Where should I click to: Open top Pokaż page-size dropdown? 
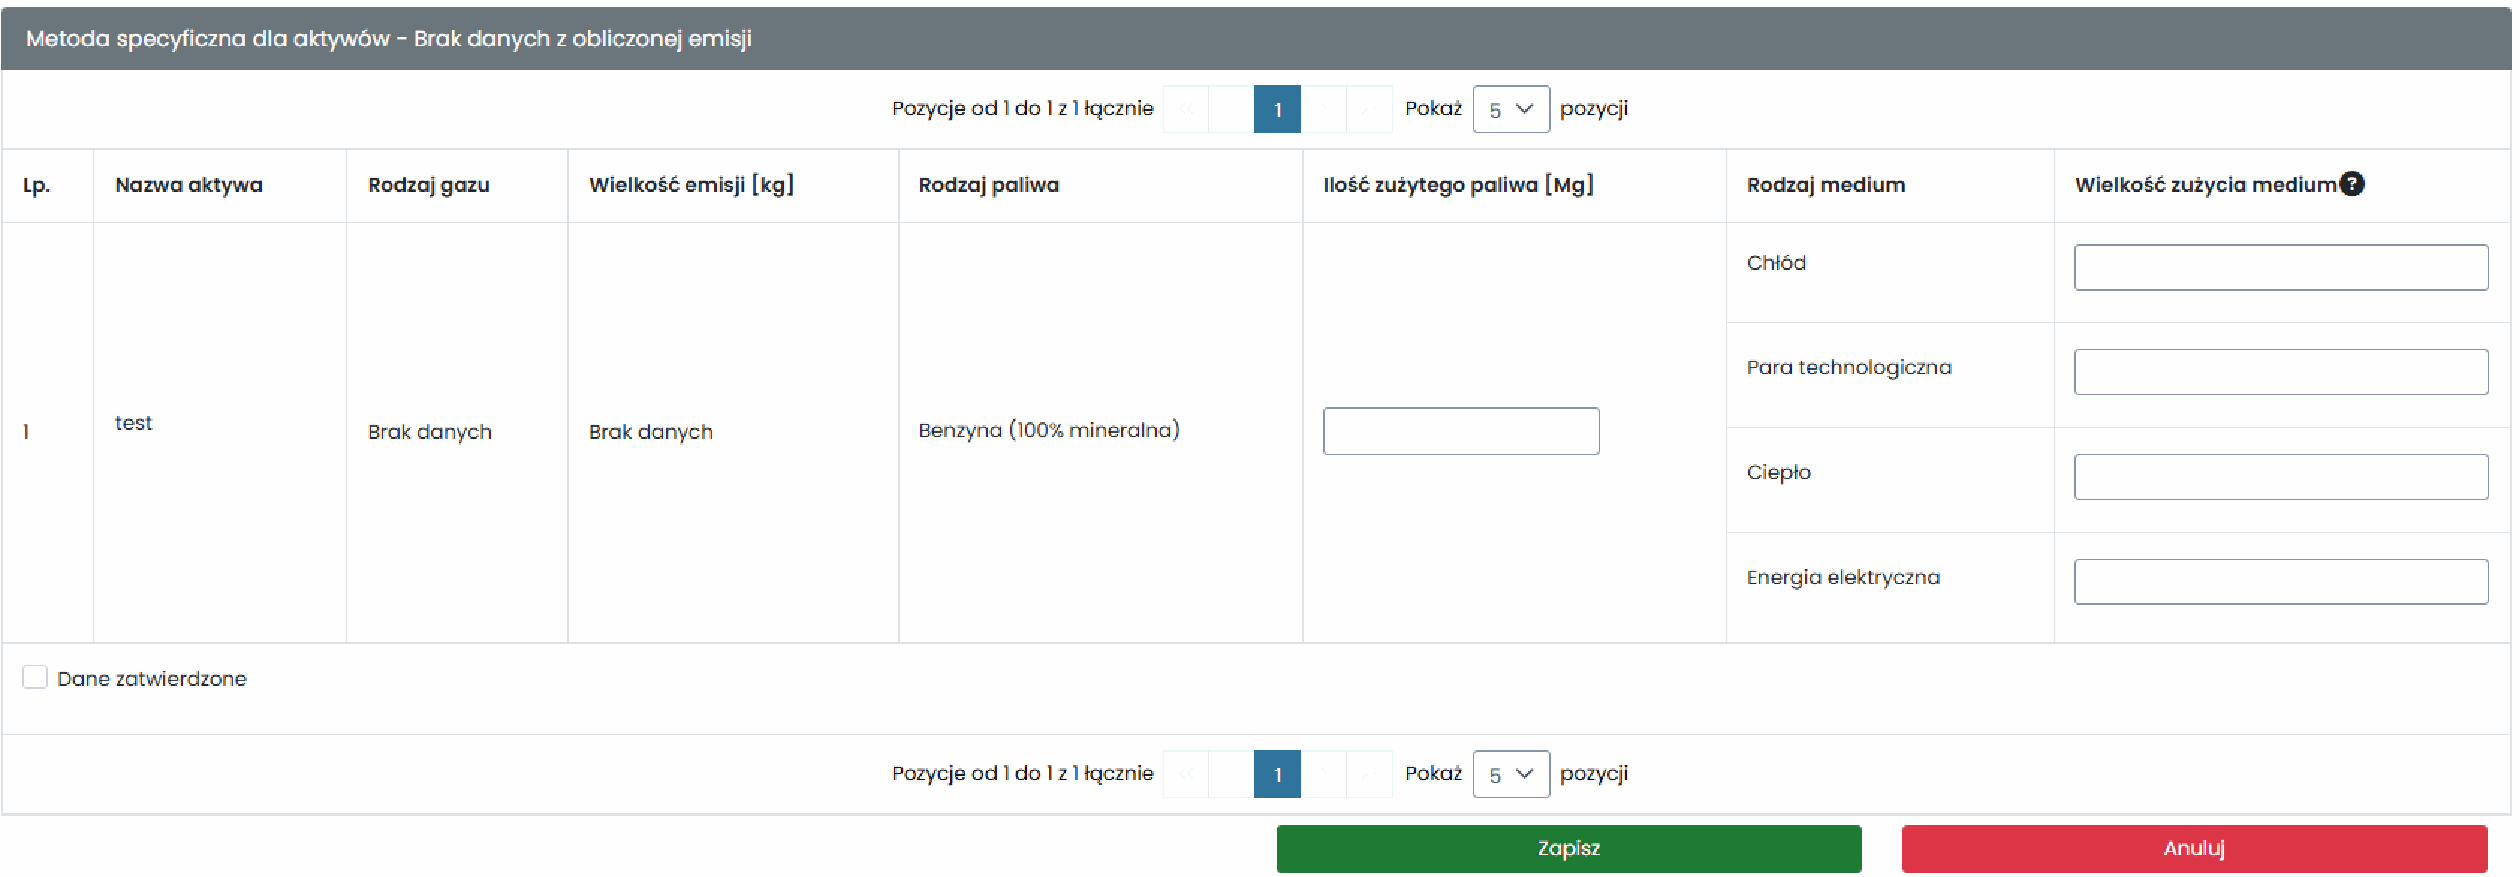(x=1511, y=109)
